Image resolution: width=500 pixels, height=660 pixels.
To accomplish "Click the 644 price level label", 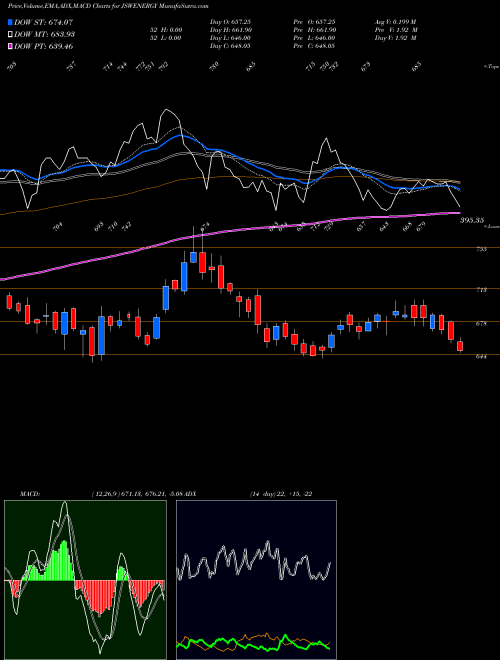I will click(481, 357).
